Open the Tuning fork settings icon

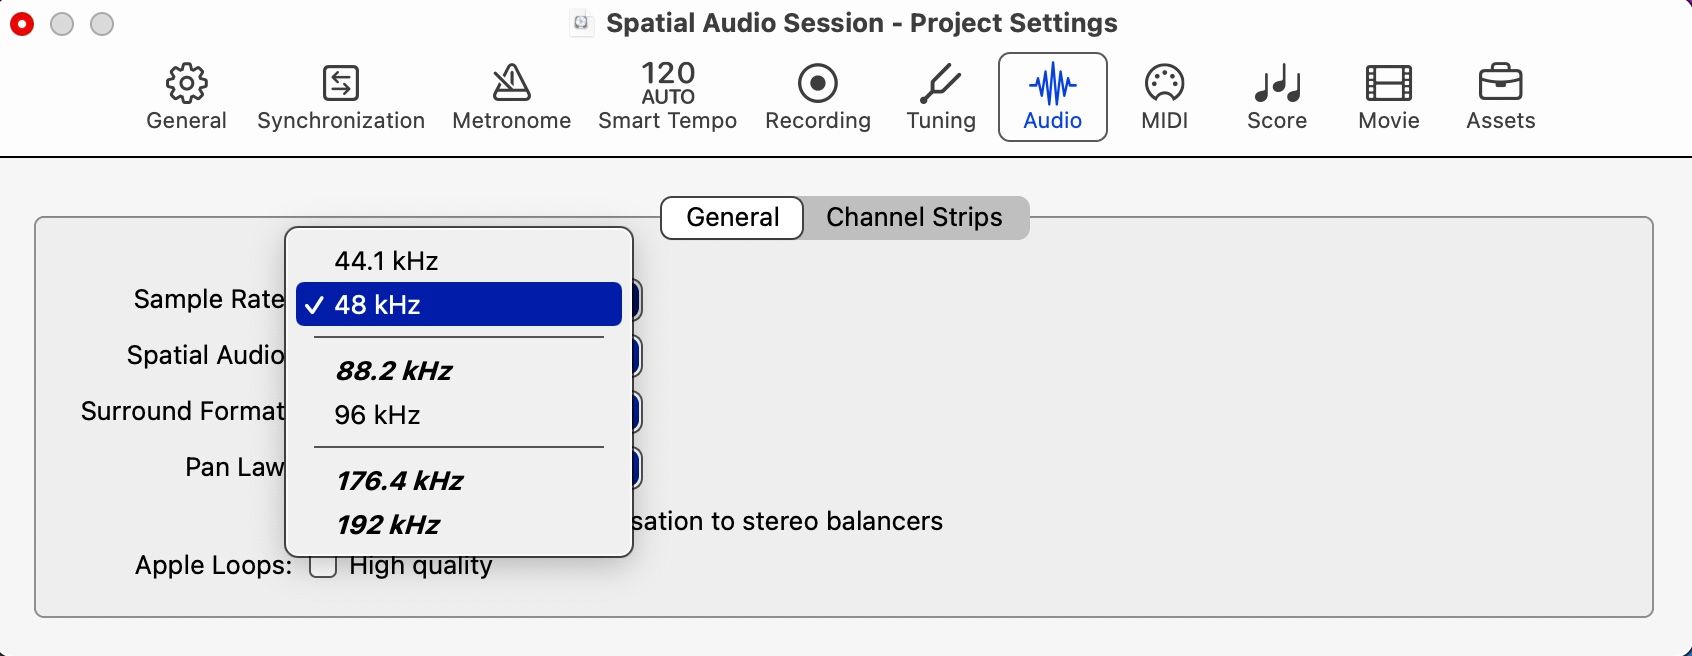(939, 95)
